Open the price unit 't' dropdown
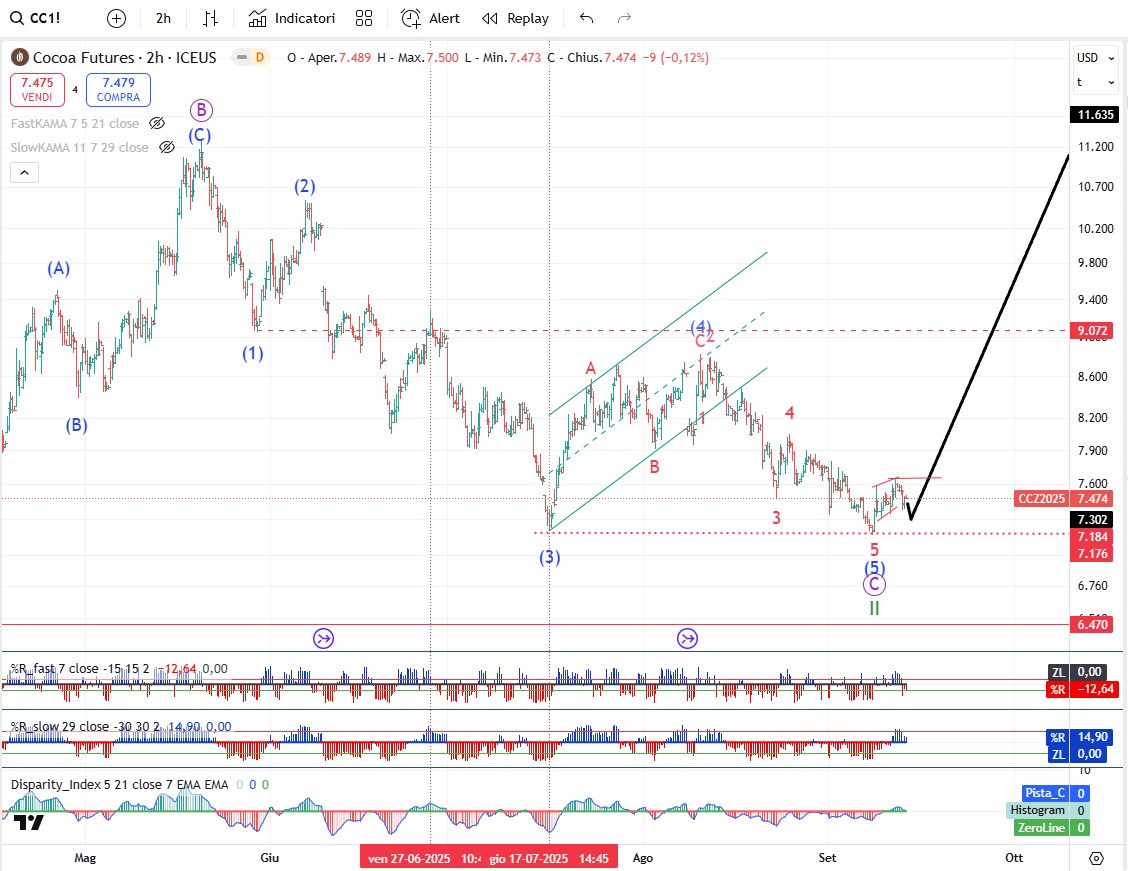 click(1095, 82)
